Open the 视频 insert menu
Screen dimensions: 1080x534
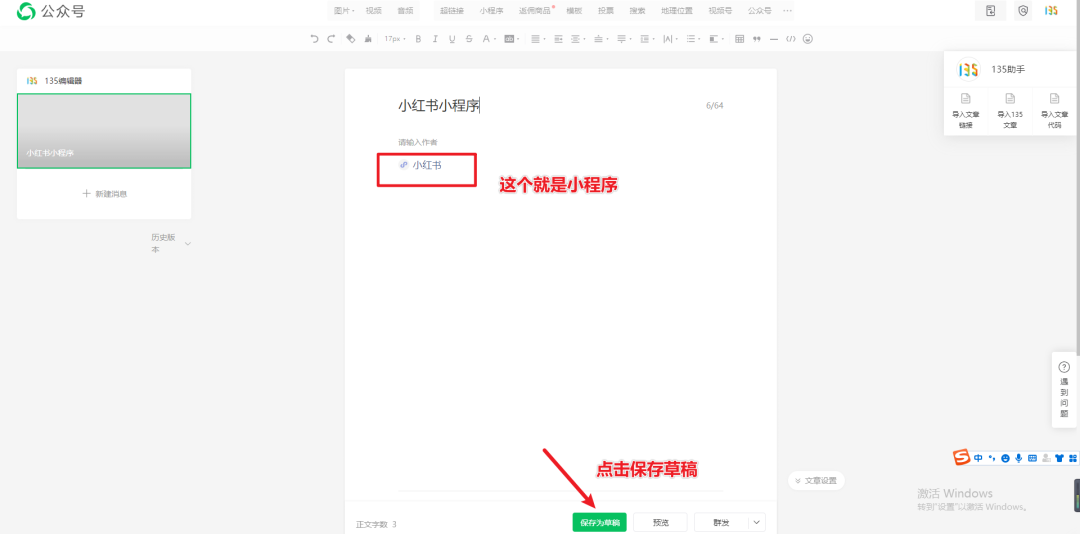373,11
